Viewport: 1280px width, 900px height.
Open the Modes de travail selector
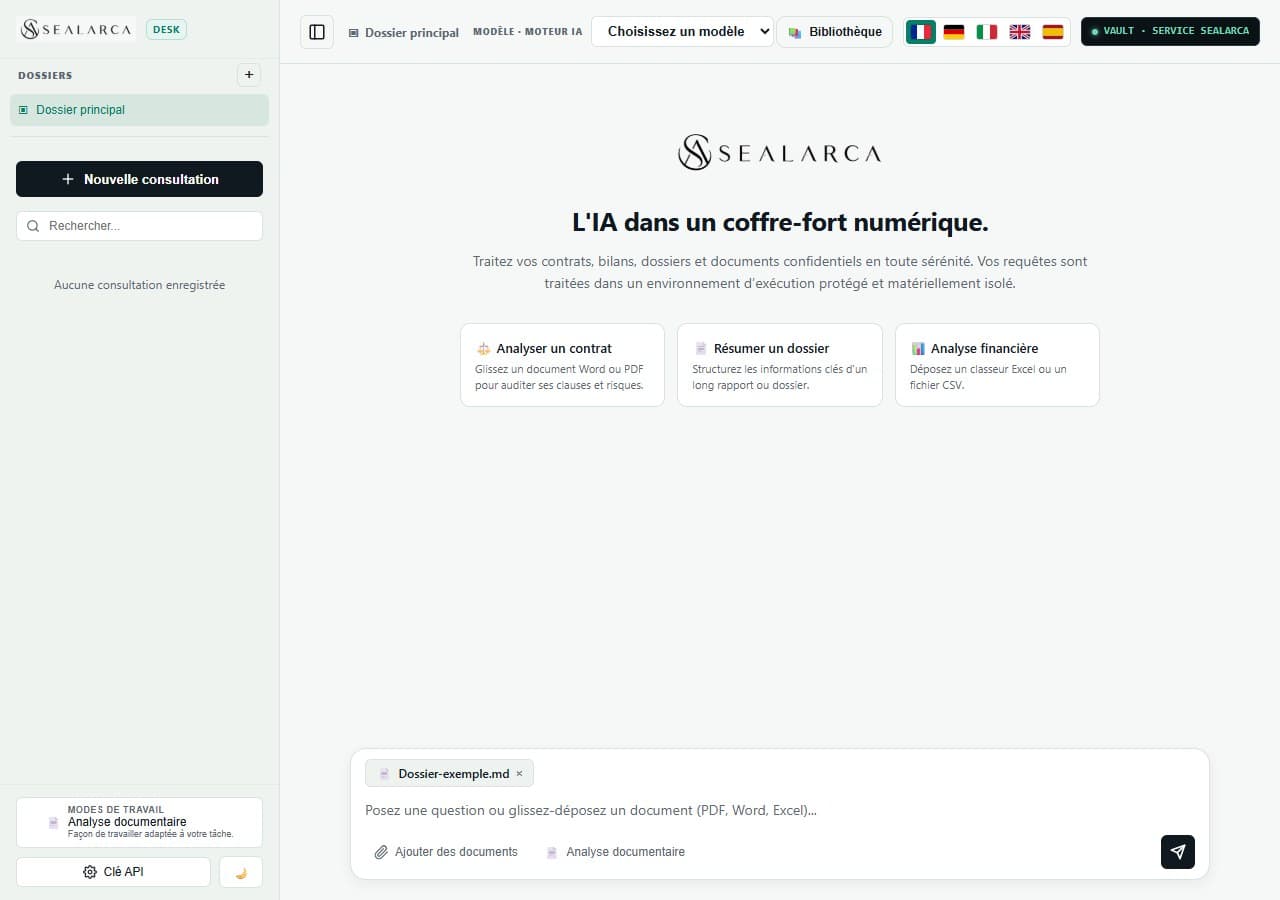coord(139,822)
